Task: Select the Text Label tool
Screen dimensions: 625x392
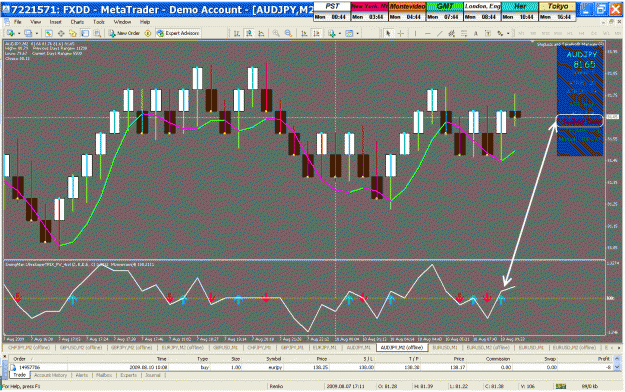Action: (487, 33)
